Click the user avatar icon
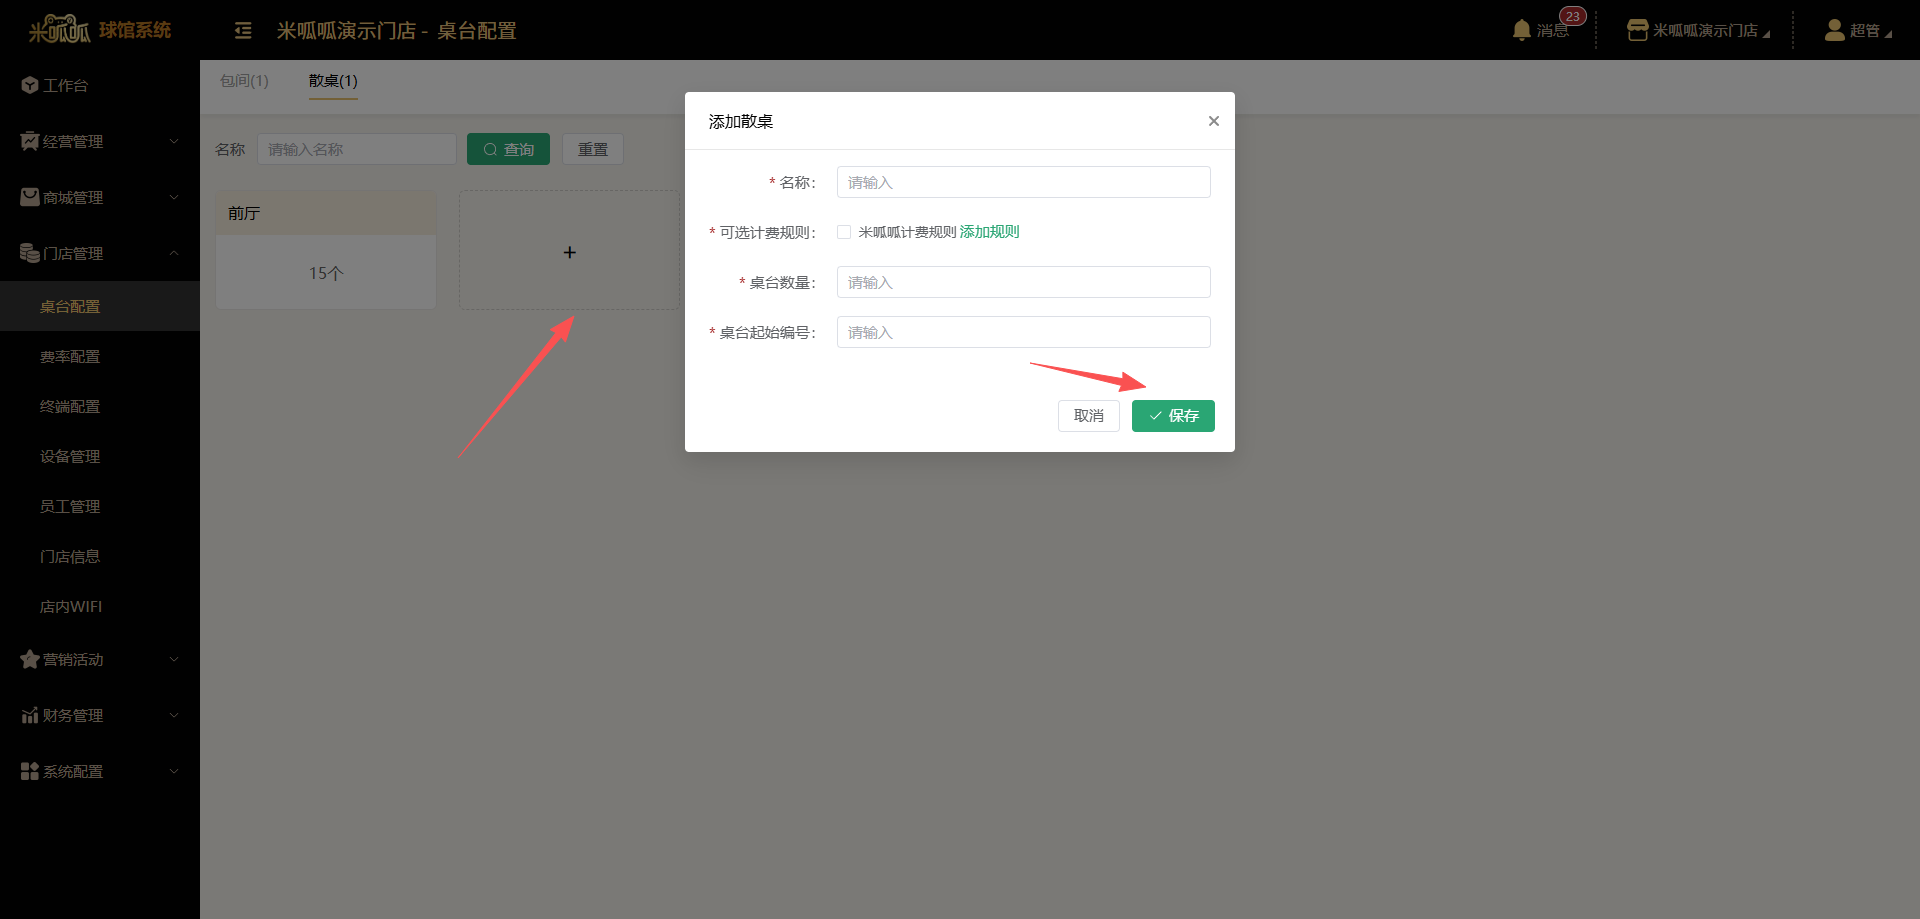1920x919 pixels. coord(1834,30)
